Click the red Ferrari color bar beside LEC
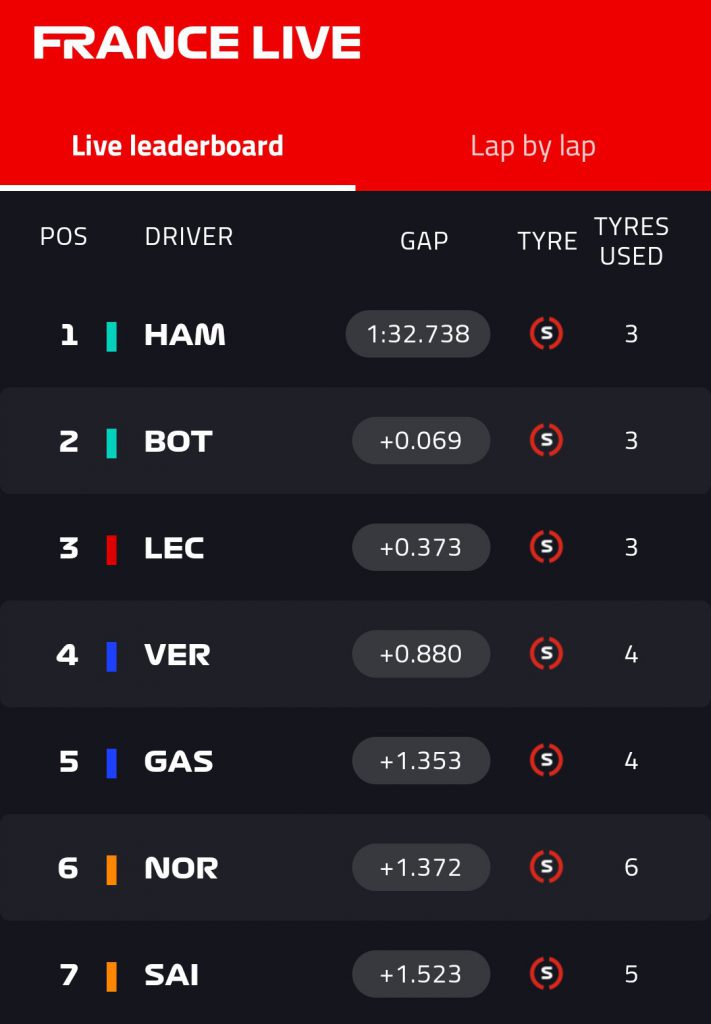 coord(112,549)
